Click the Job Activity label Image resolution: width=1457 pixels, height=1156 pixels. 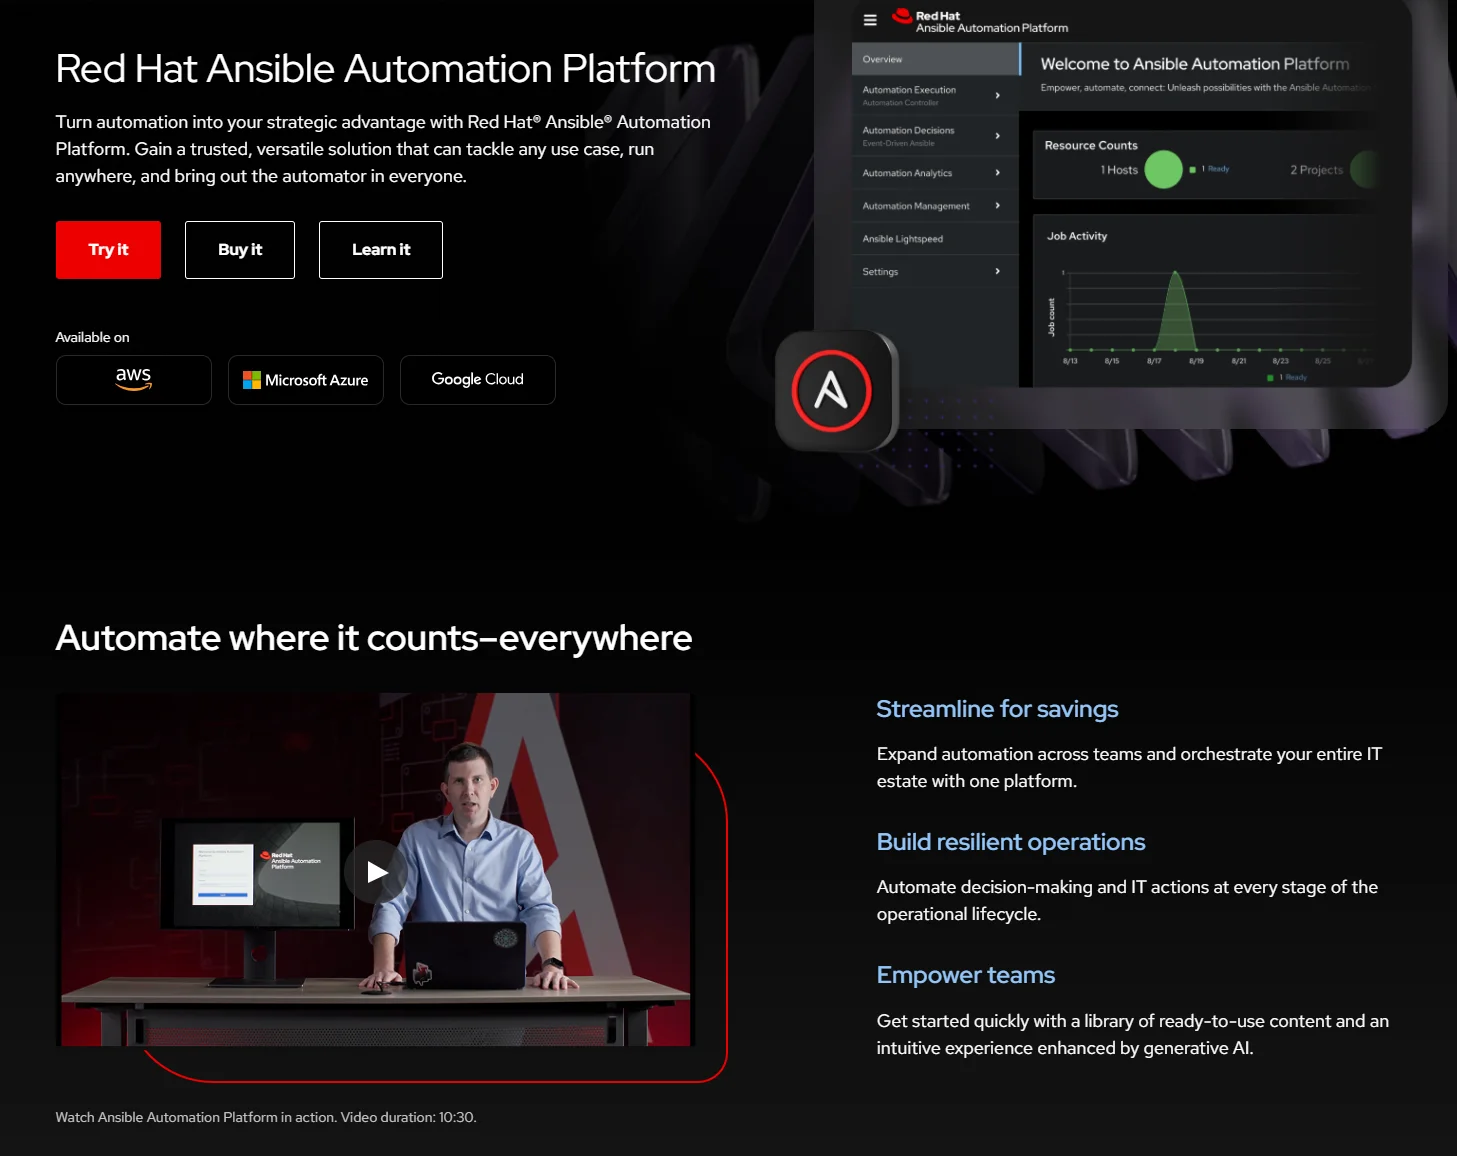(1077, 236)
